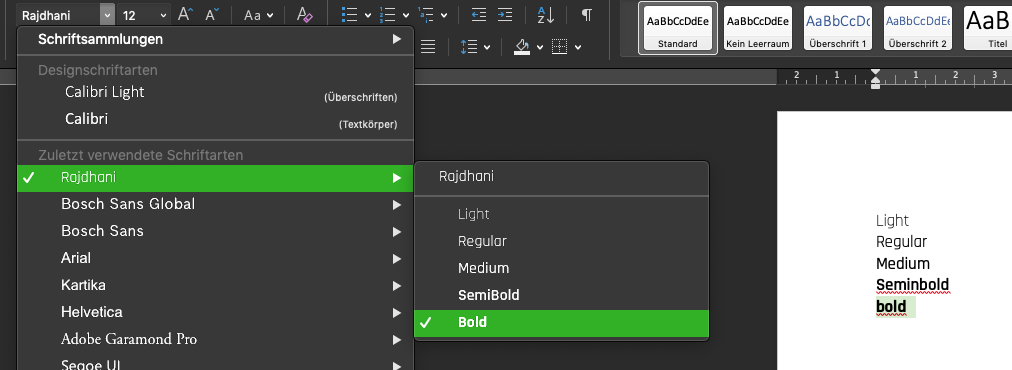
Task: Click the sort A to Z icon
Action: click(x=545, y=14)
